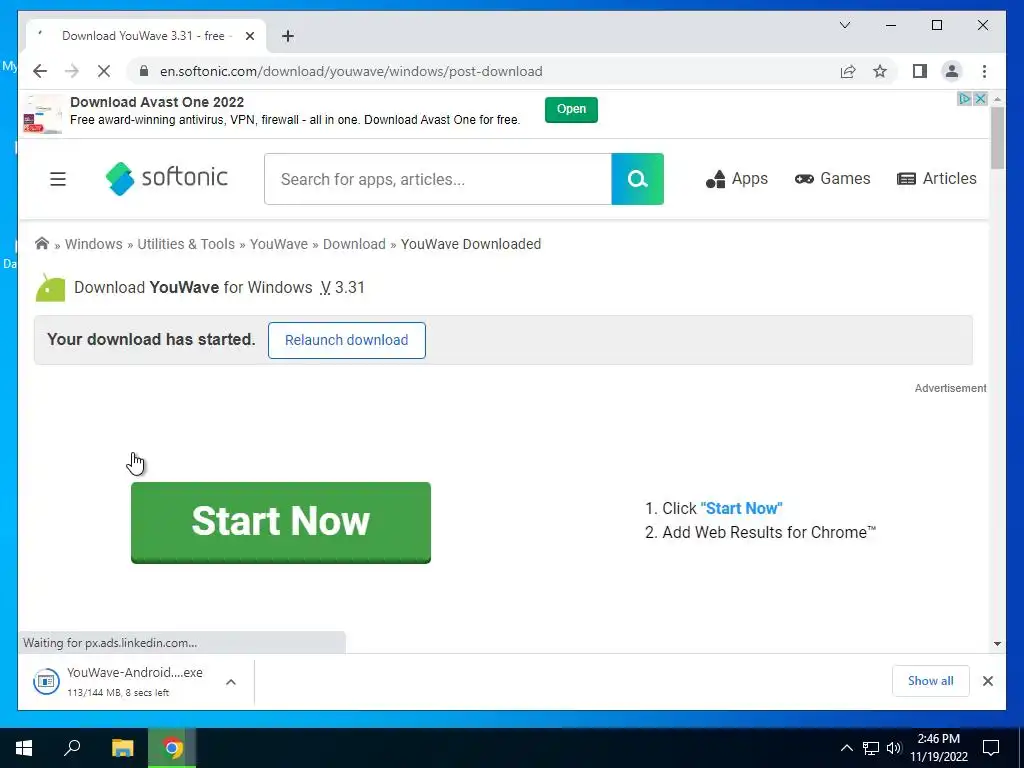Open the tab search dropdown arrow
Screen dimensions: 1024x768
click(844, 25)
